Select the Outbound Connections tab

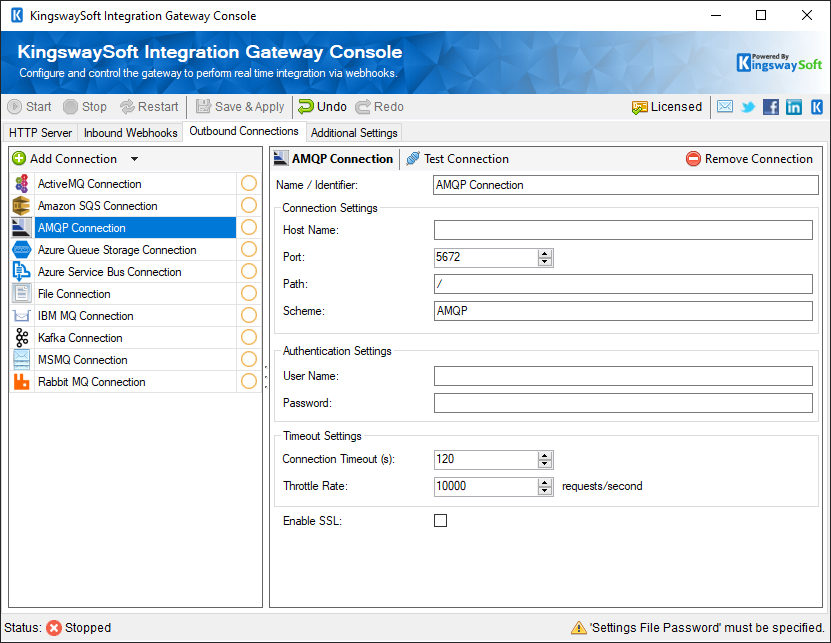tap(244, 131)
